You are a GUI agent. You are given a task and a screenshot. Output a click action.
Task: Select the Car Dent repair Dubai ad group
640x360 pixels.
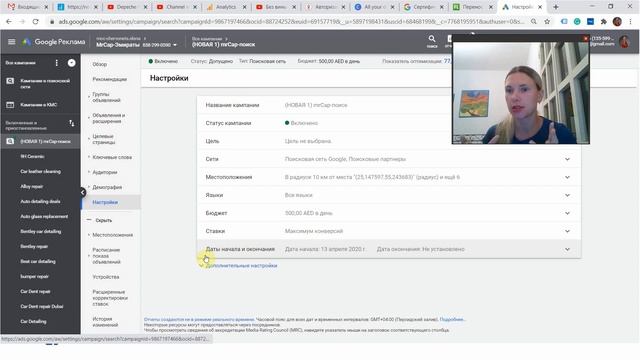click(42, 307)
